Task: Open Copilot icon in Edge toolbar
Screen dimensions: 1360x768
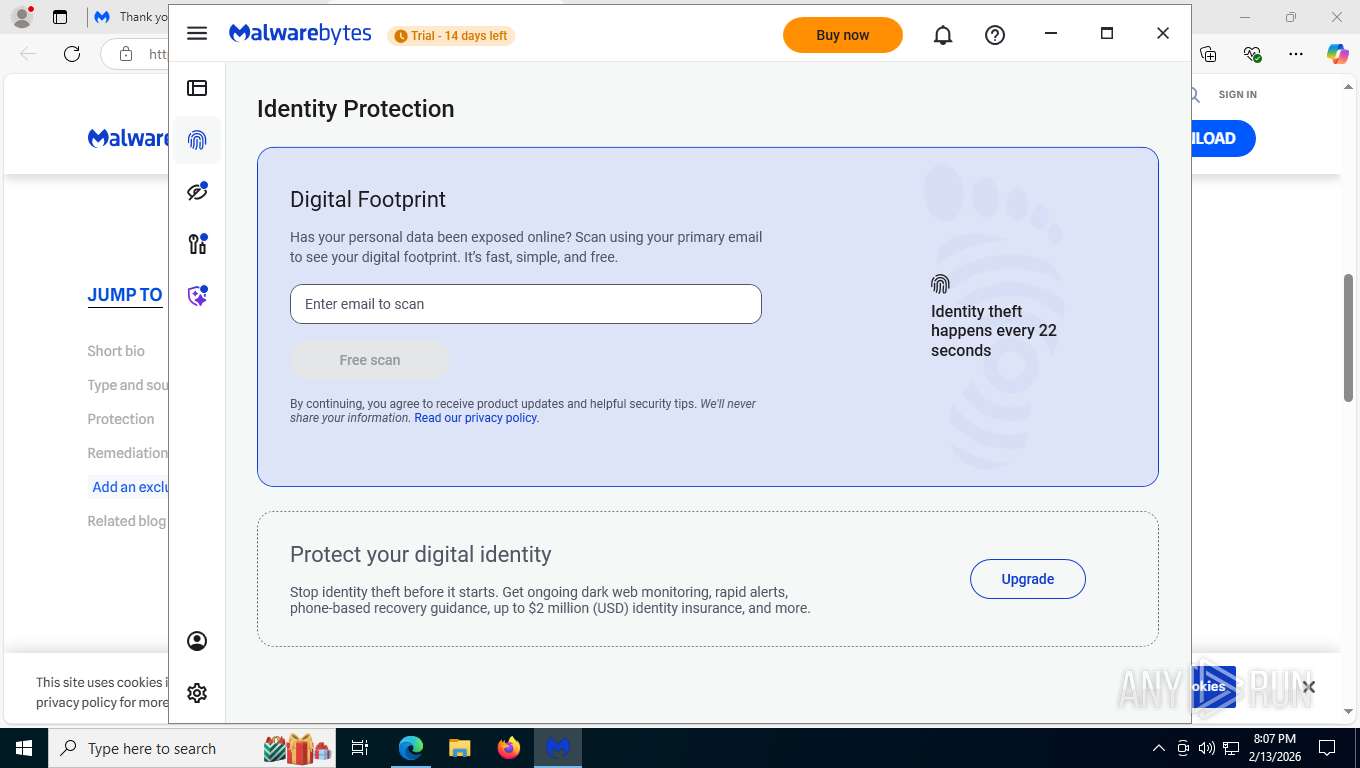Action: 1338,54
